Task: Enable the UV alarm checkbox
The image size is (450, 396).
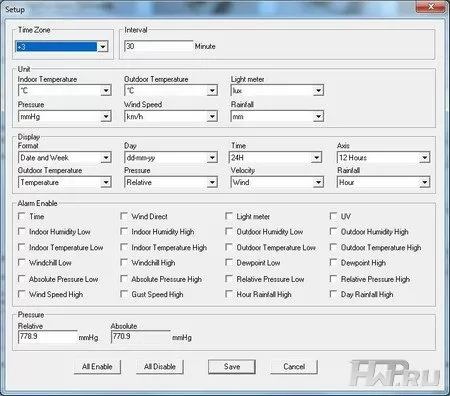Action: point(333,216)
